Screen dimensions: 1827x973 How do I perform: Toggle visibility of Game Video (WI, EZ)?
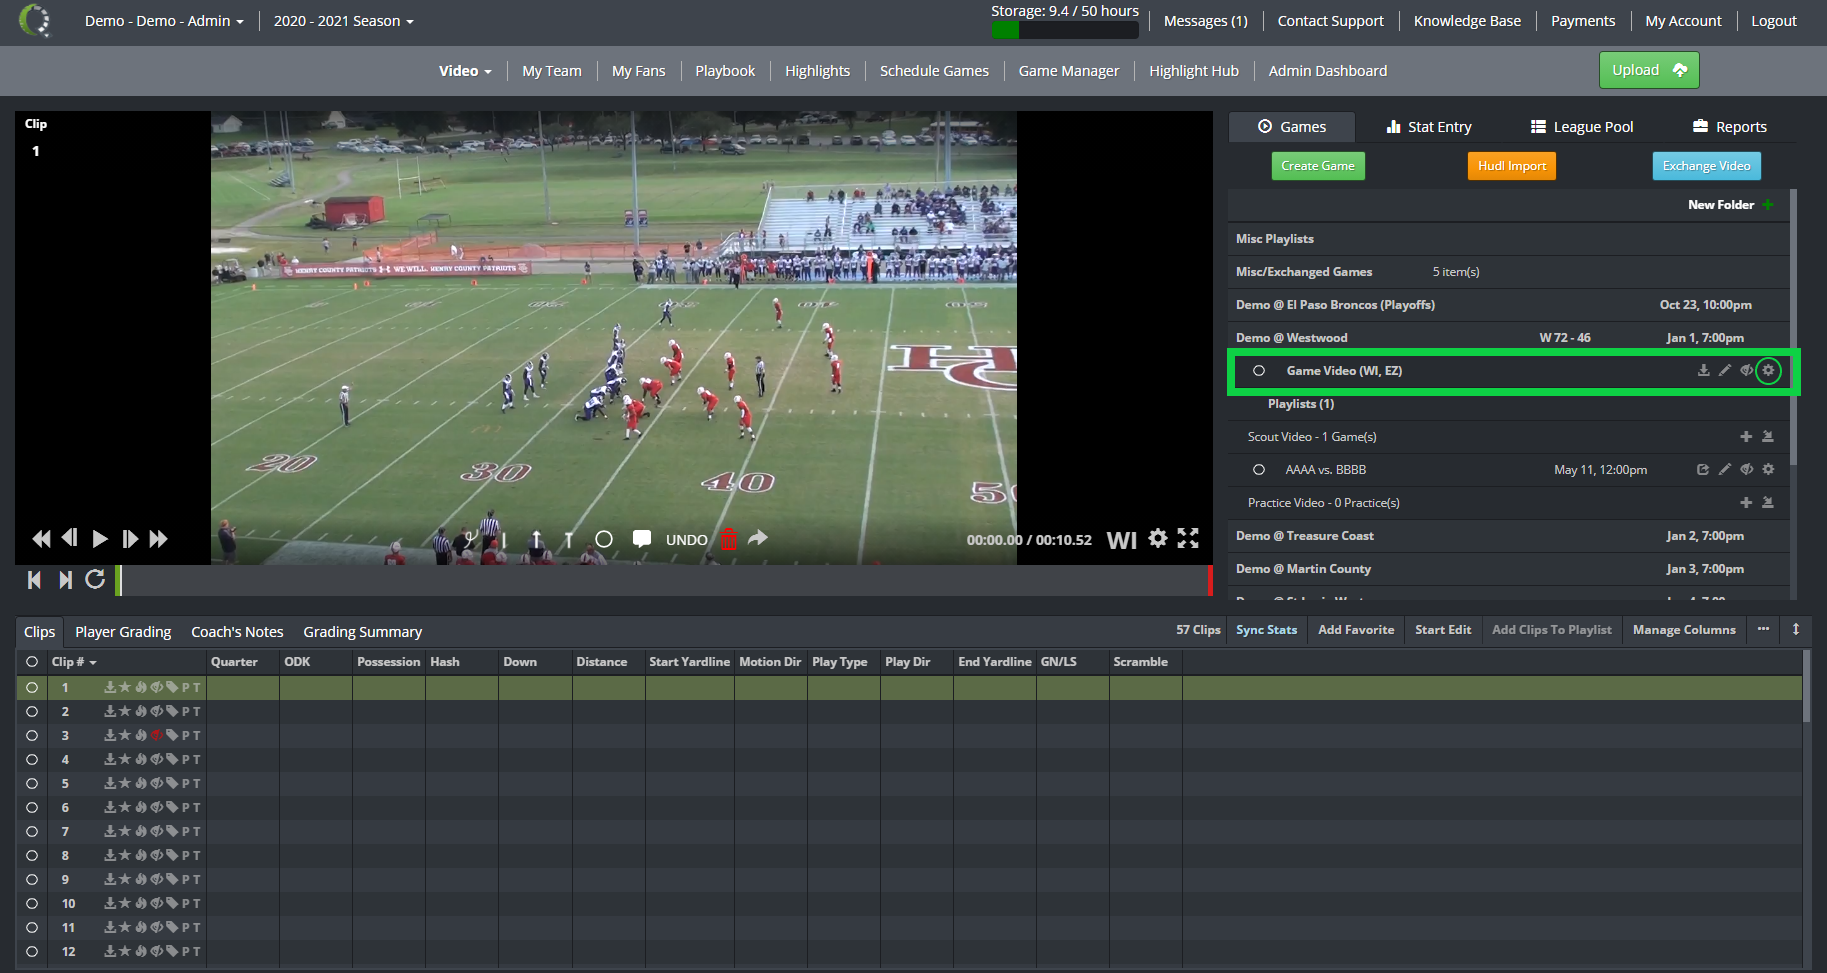(x=1746, y=370)
